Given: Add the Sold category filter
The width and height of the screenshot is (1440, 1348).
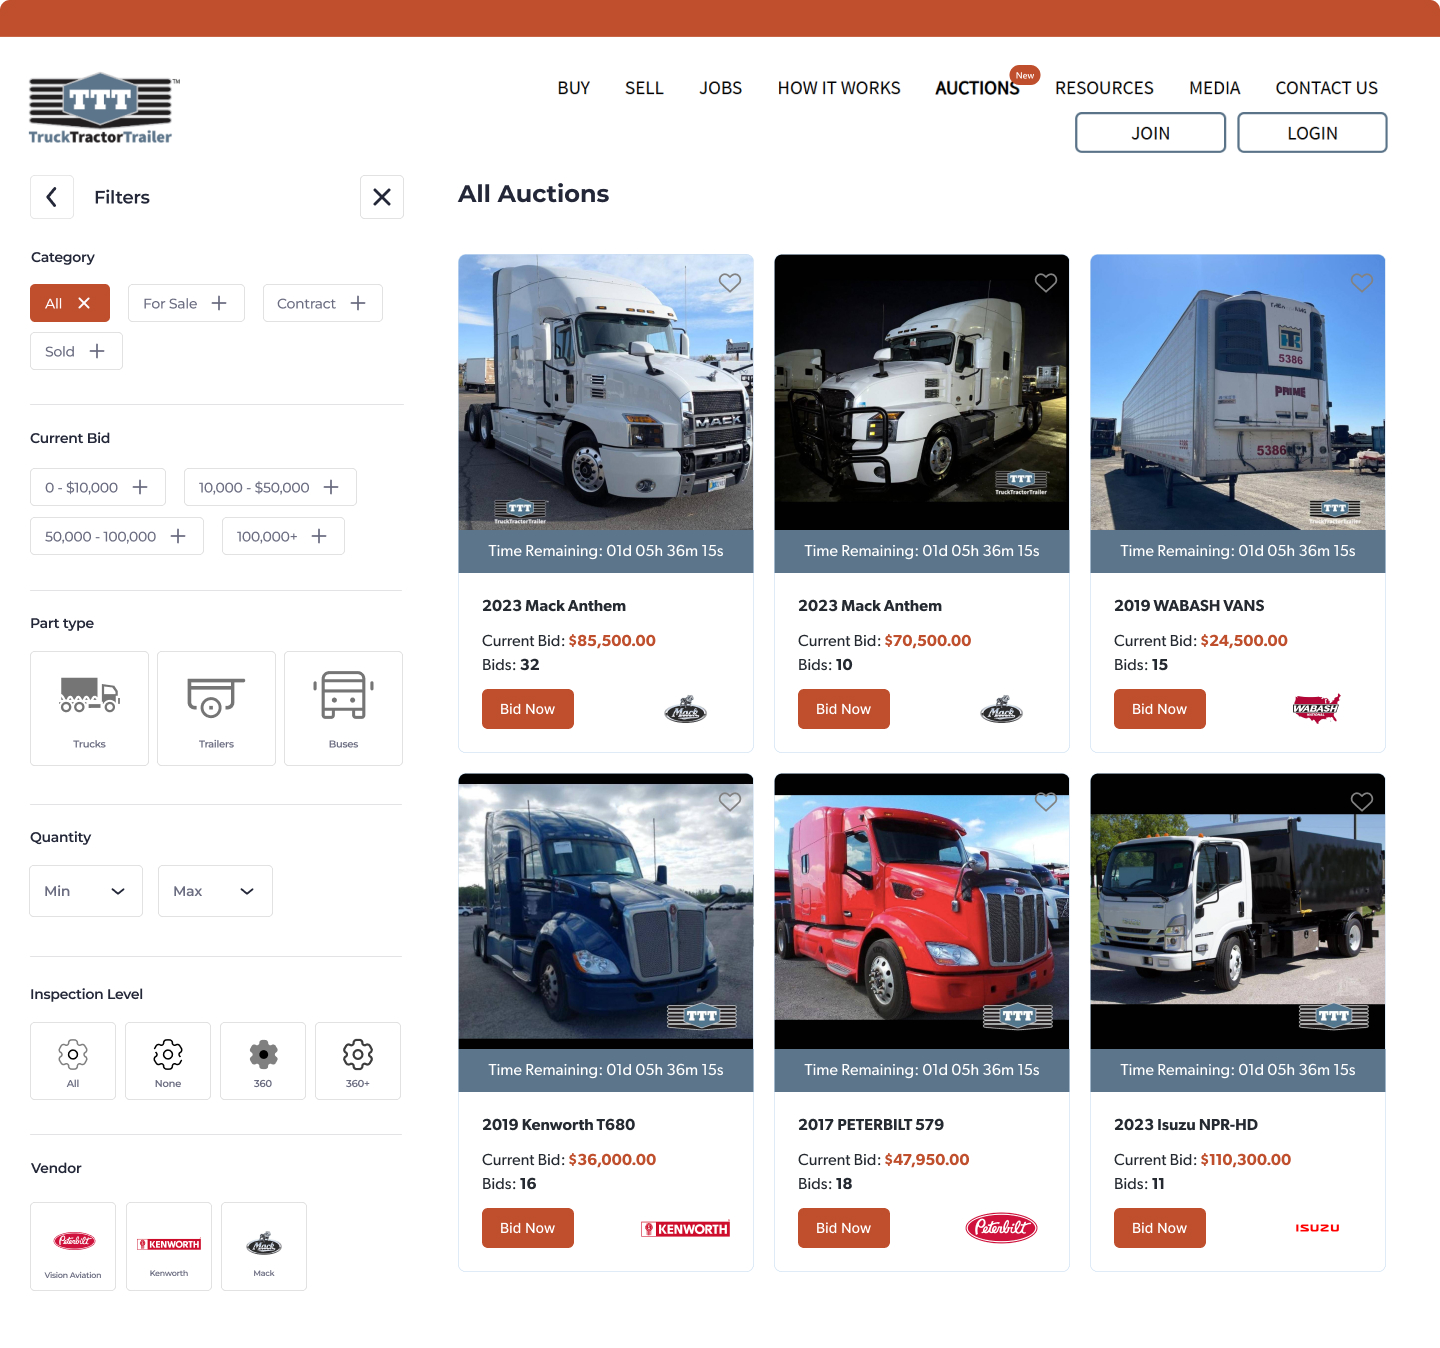Looking at the screenshot, I should point(76,351).
